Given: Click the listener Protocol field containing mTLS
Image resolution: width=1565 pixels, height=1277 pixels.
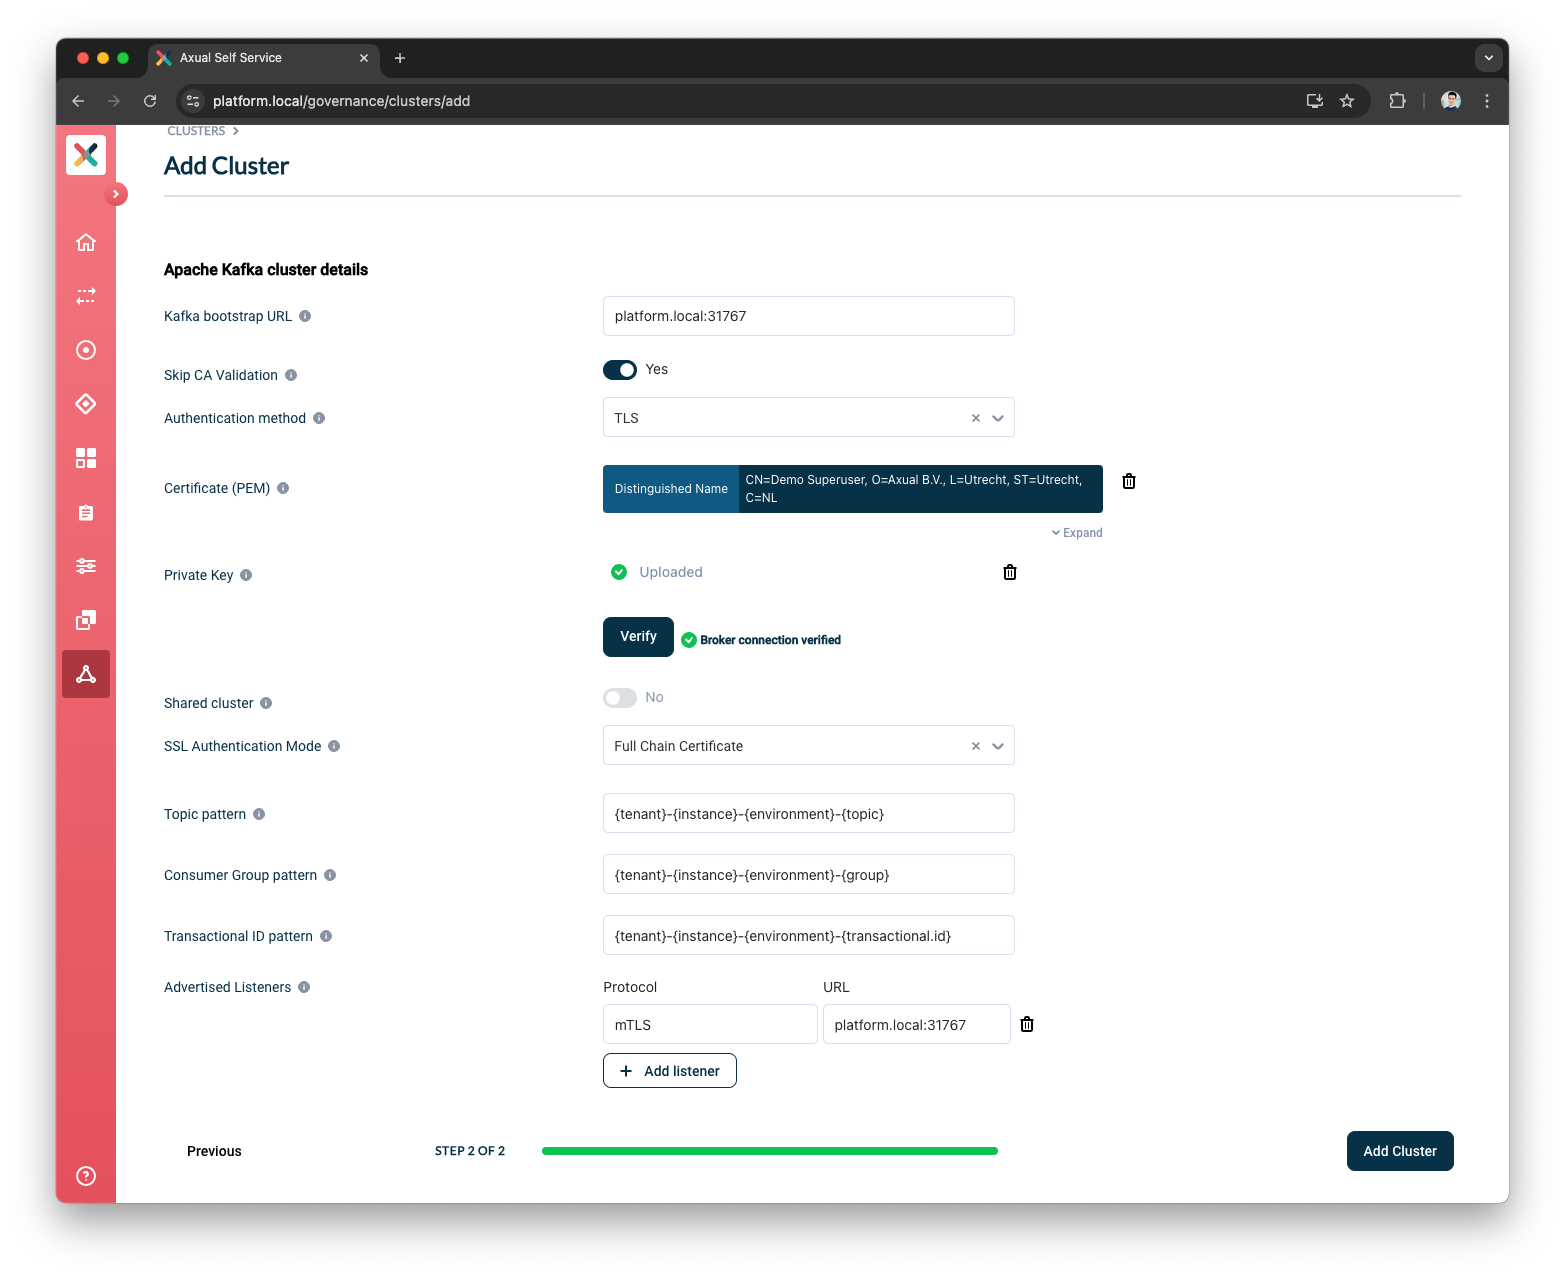Looking at the screenshot, I should click(x=710, y=1024).
